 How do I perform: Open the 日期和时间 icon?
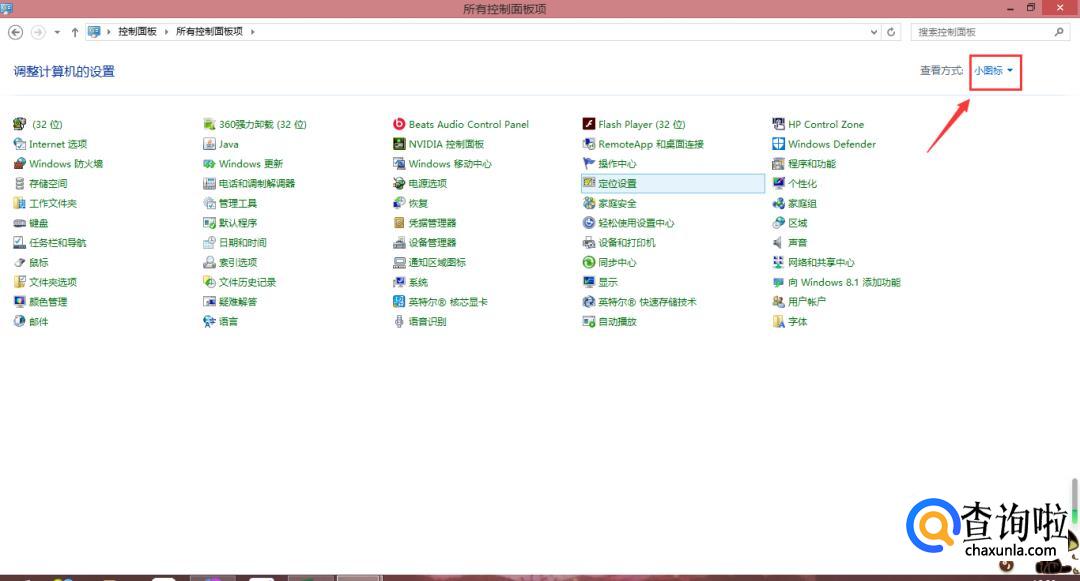[x=209, y=242]
